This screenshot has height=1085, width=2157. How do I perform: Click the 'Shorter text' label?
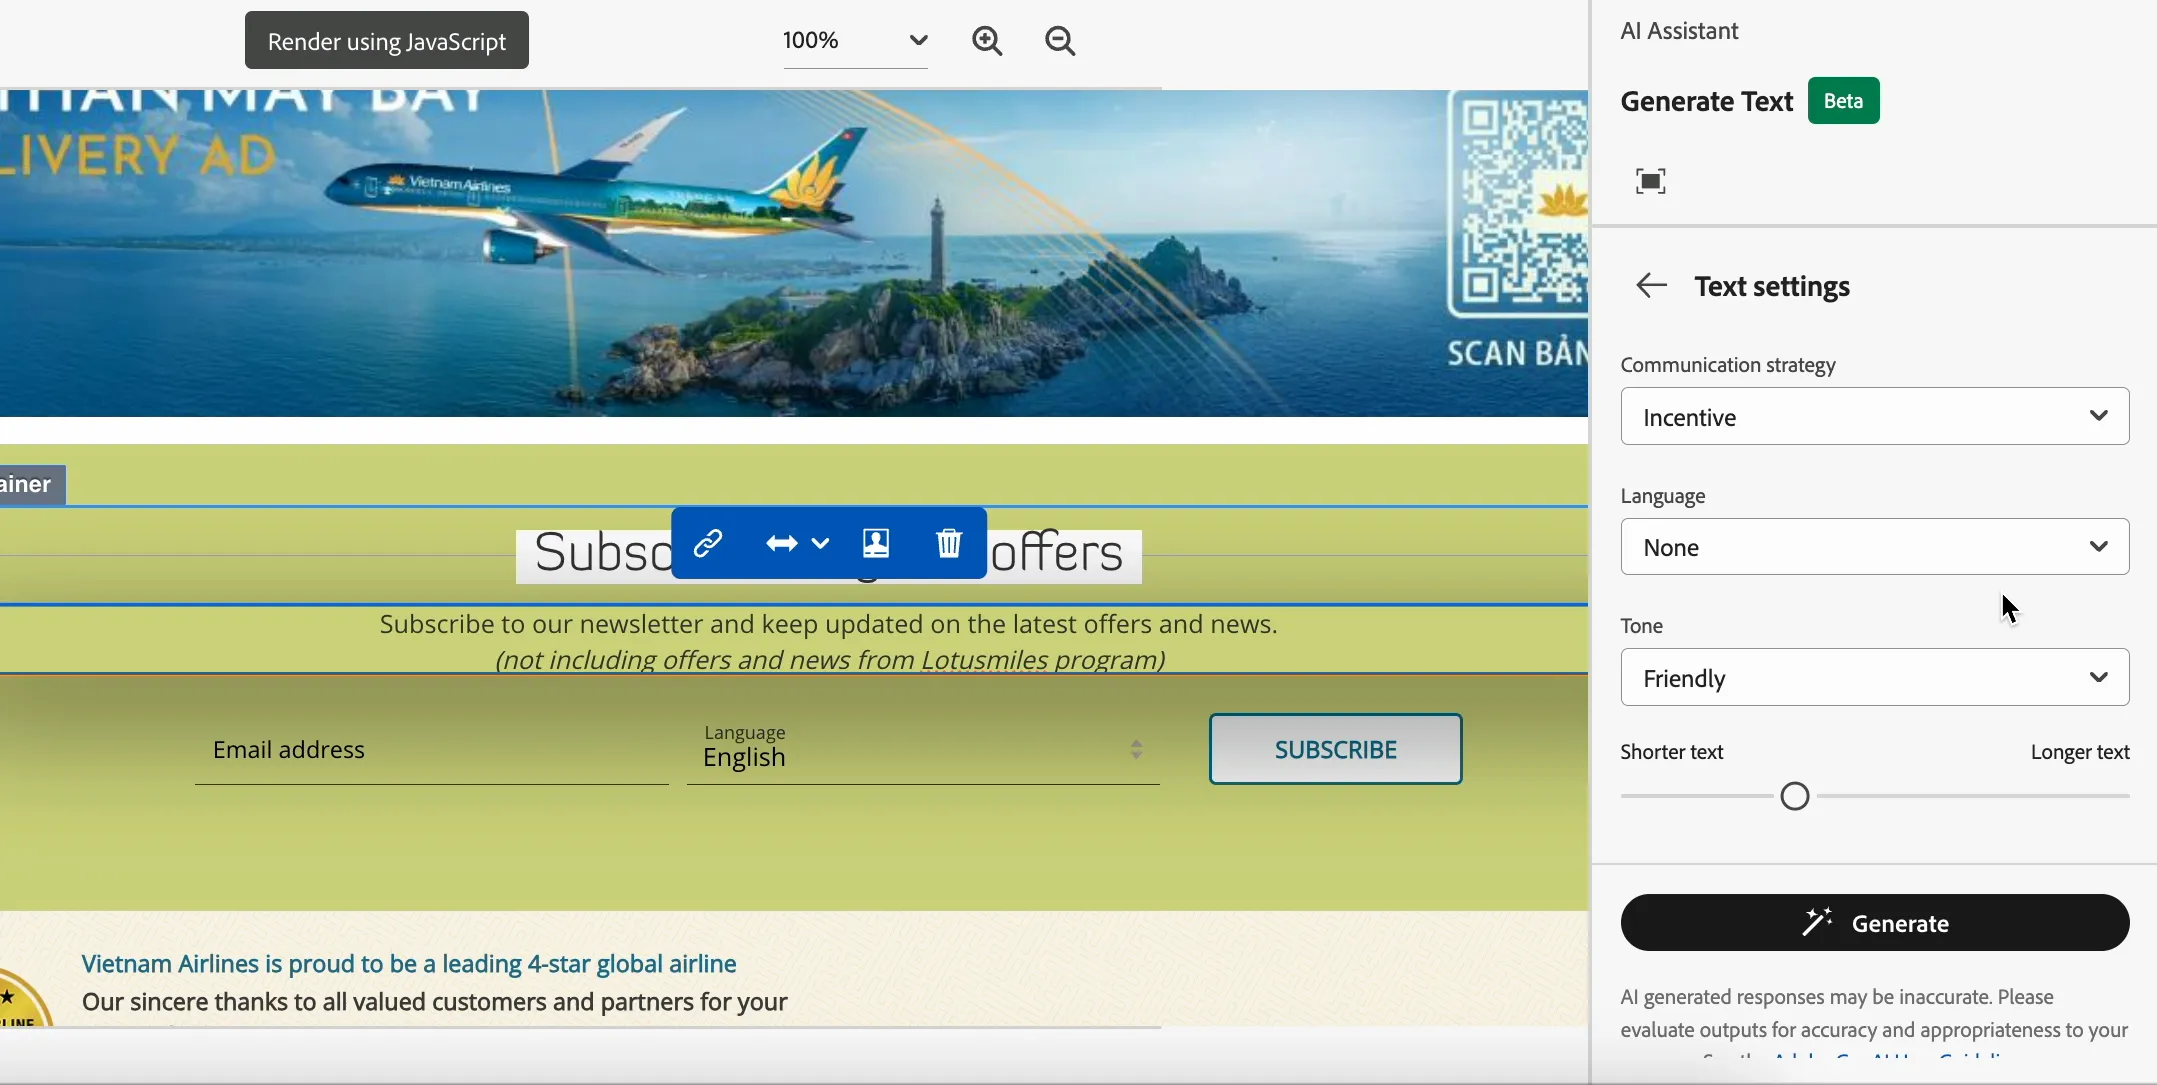coord(1672,752)
